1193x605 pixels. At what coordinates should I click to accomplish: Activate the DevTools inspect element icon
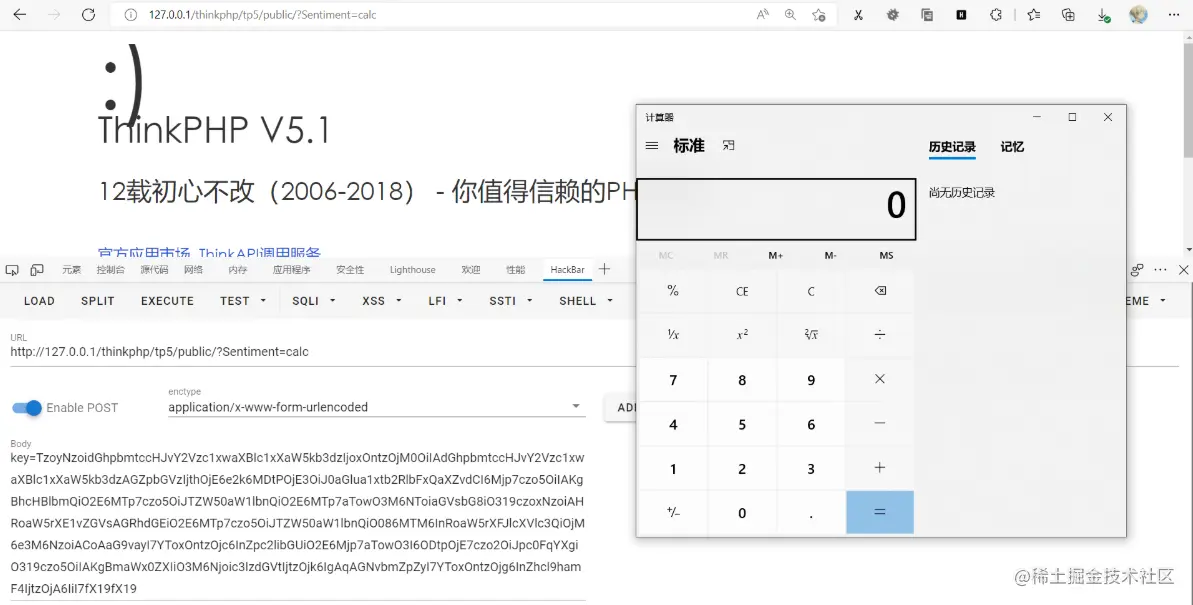click(12, 269)
